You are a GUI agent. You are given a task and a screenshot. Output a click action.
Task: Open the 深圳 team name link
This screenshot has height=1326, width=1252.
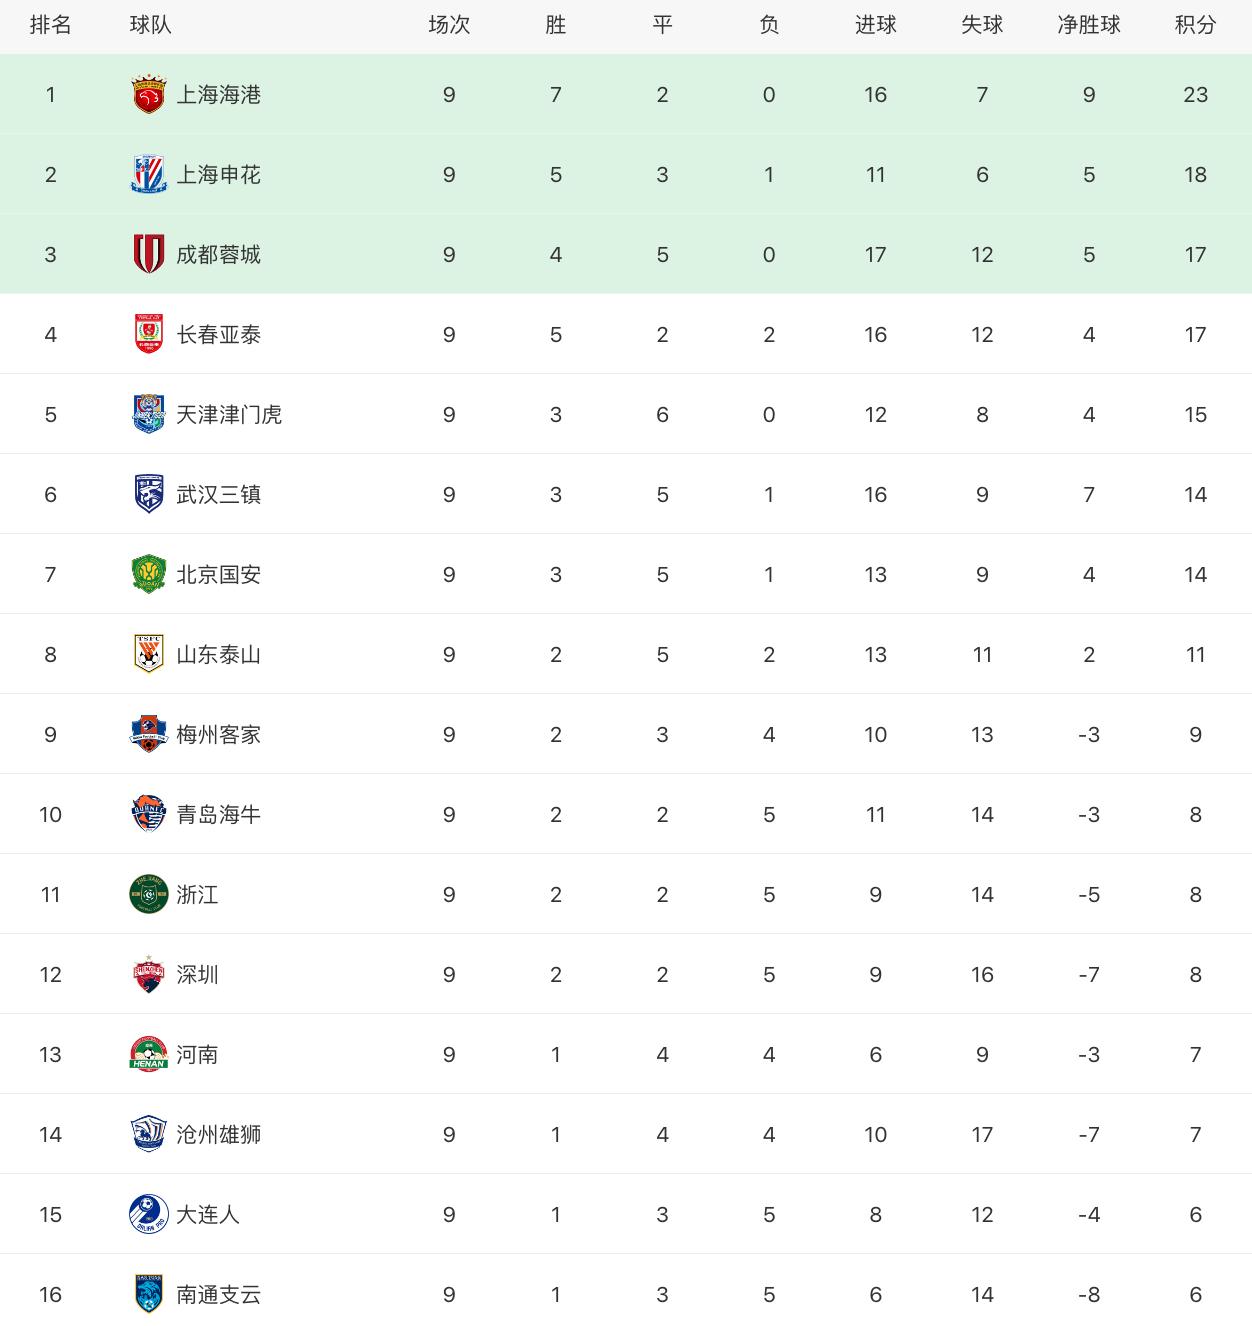pyautogui.click(x=197, y=974)
